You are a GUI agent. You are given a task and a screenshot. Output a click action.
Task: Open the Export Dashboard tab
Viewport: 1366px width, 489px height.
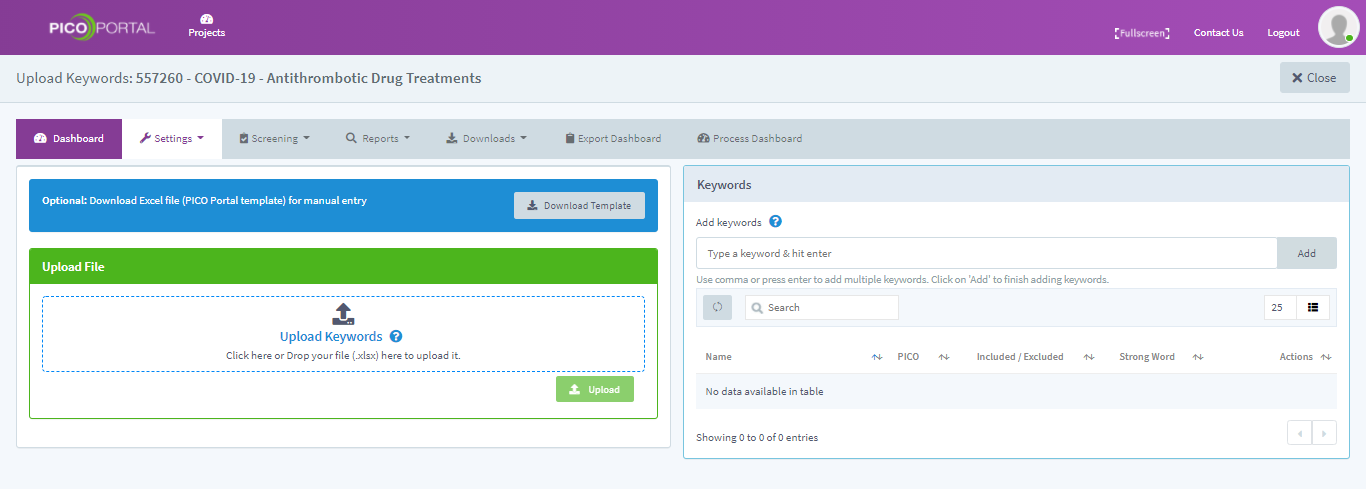click(613, 139)
